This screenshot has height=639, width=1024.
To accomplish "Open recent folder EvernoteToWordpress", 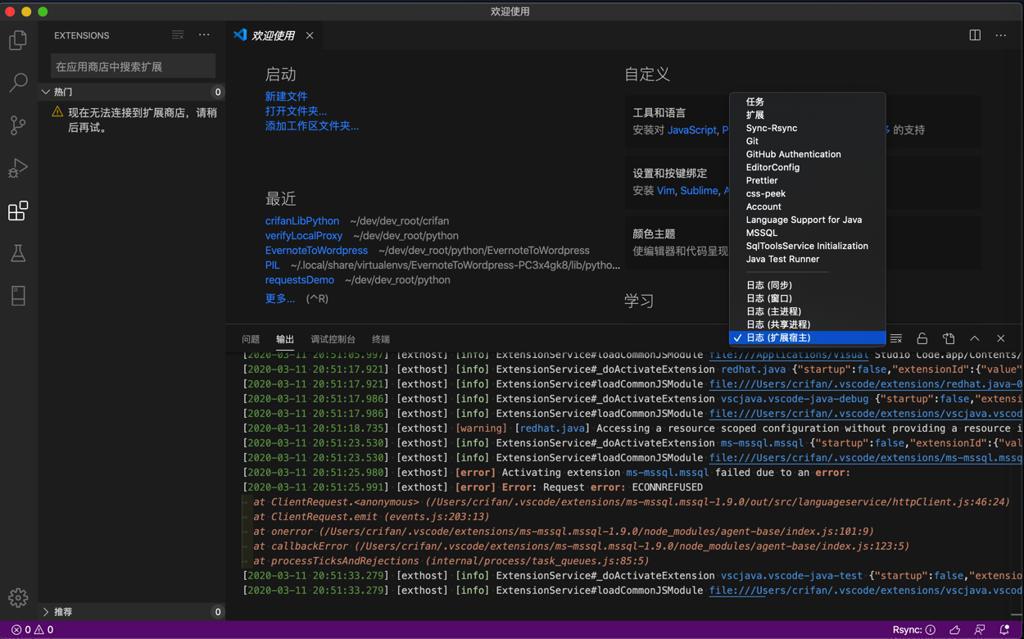I will 316,251.
